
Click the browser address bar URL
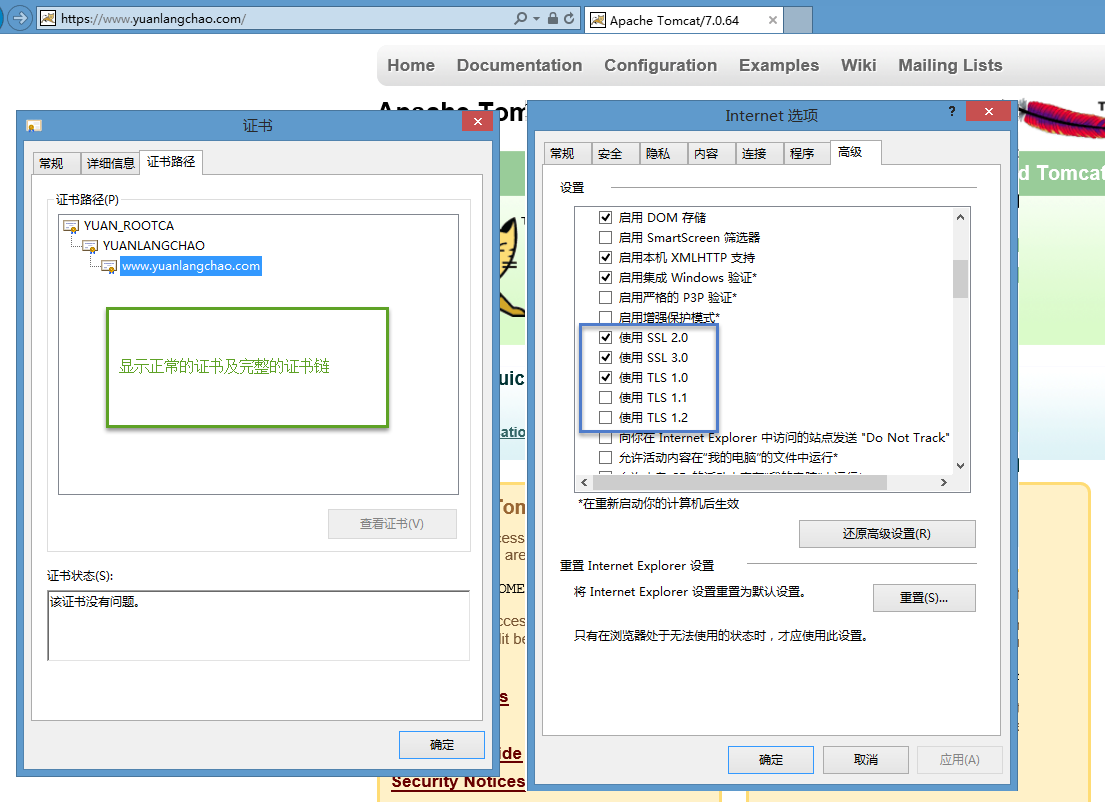click(154, 19)
